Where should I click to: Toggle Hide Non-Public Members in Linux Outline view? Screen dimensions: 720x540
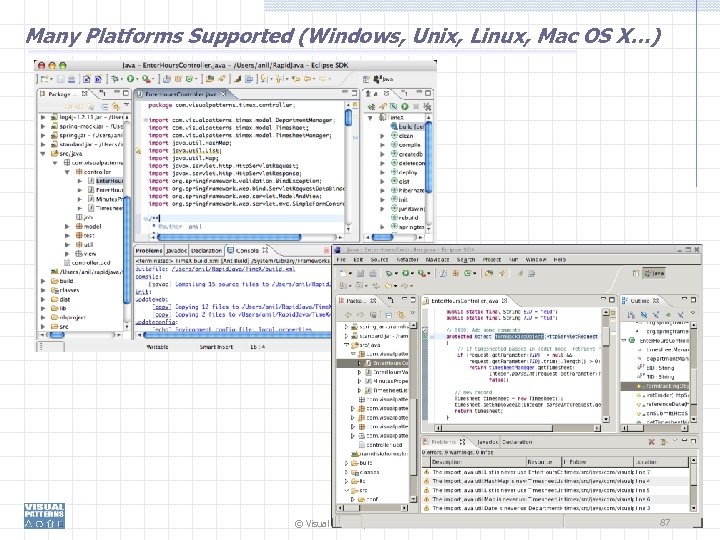click(x=668, y=315)
